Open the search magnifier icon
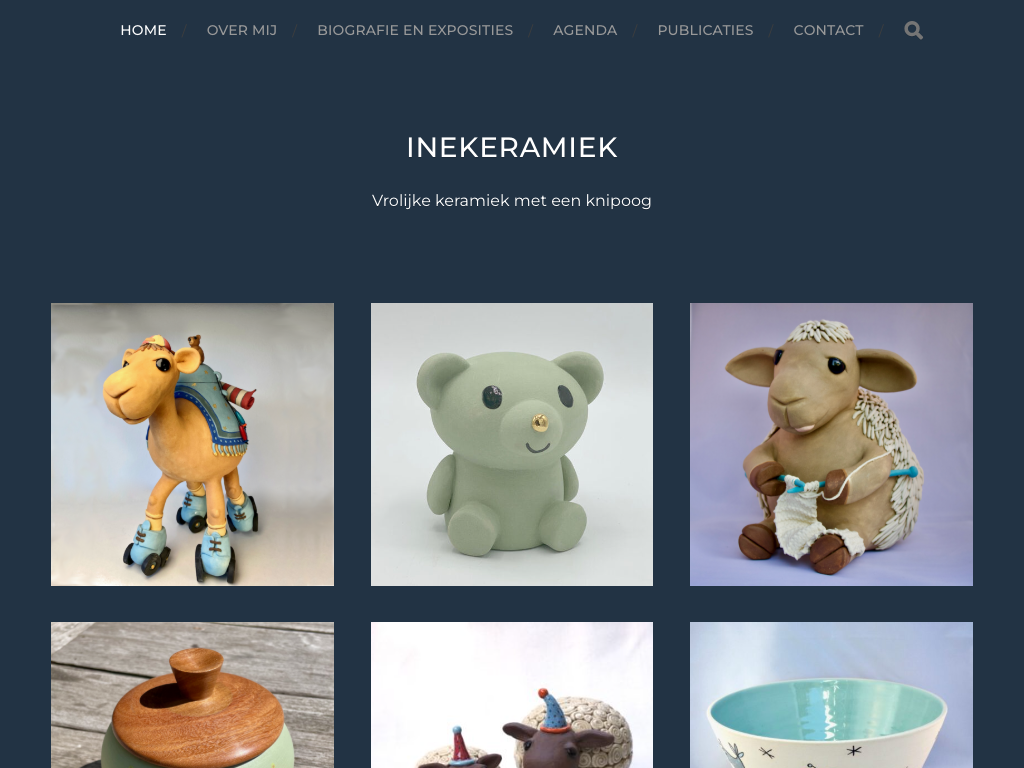 [x=913, y=30]
